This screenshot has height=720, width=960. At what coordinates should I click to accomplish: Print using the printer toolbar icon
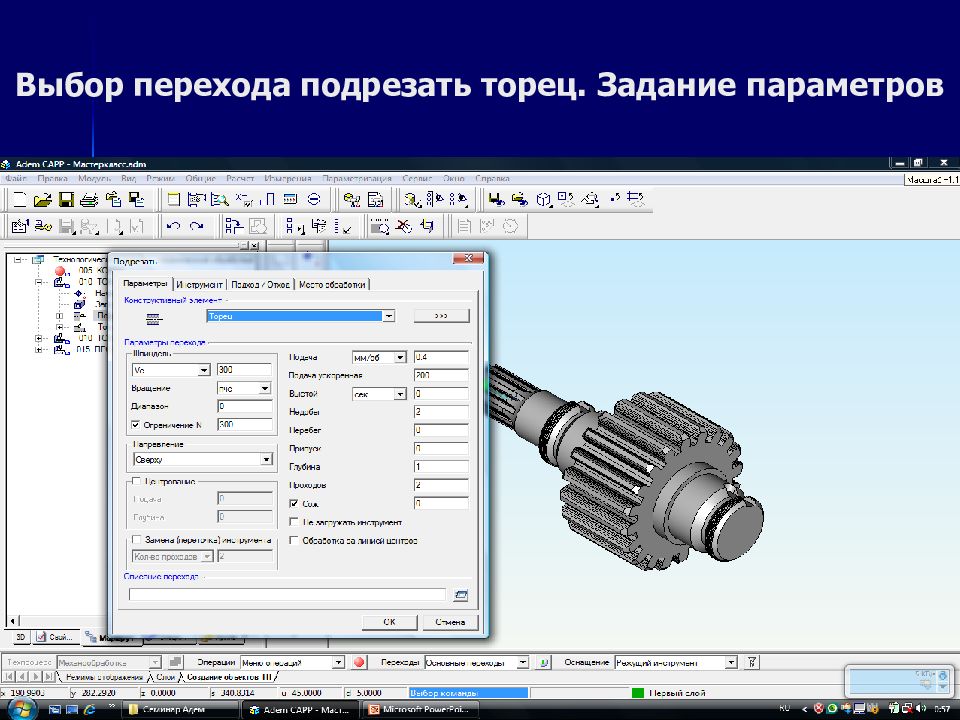coord(89,199)
